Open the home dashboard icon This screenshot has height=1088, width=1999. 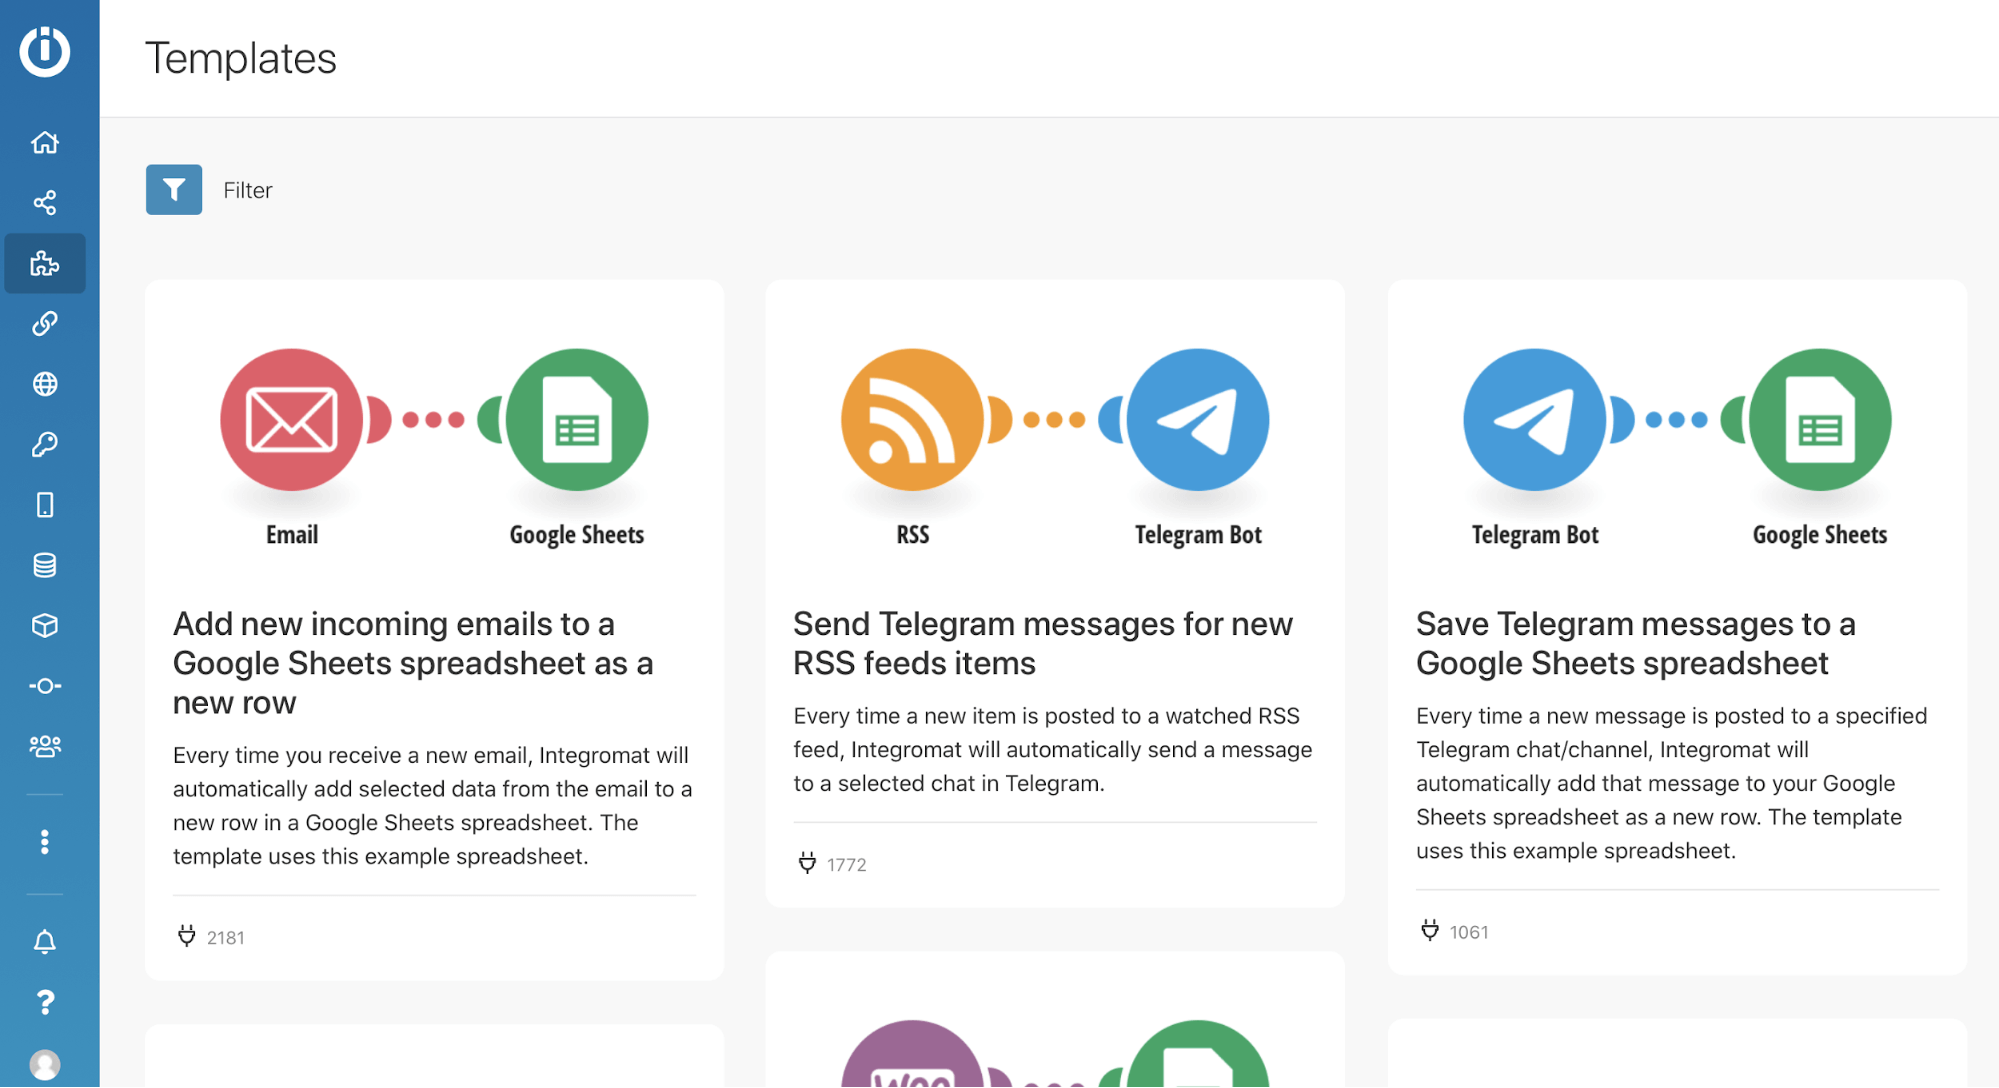pos(45,142)
